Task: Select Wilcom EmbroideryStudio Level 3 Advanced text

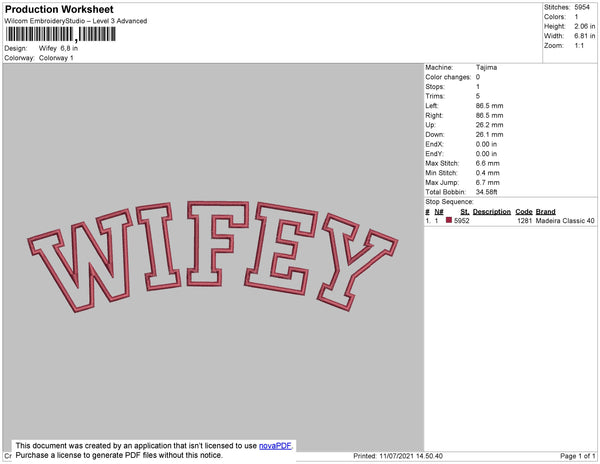Action: [x=76, y=21]
